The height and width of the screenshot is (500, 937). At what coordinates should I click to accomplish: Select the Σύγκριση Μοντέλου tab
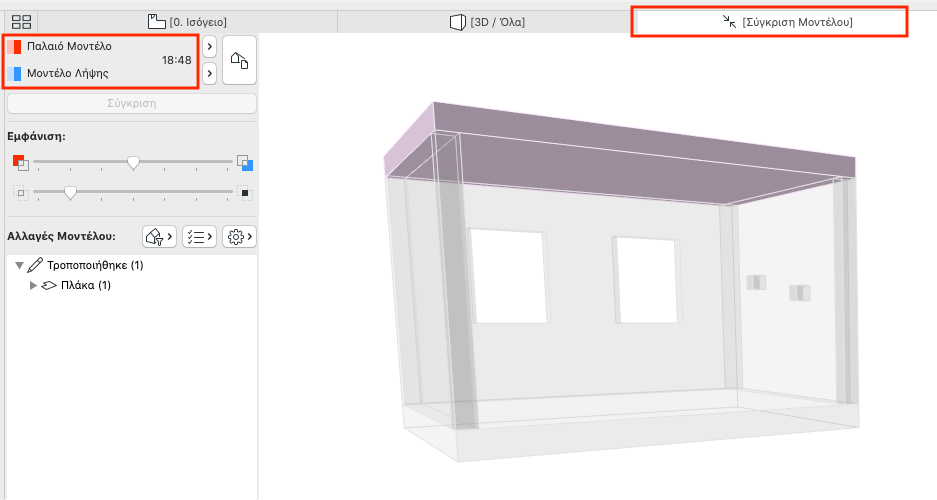click(x=788, y=22)
